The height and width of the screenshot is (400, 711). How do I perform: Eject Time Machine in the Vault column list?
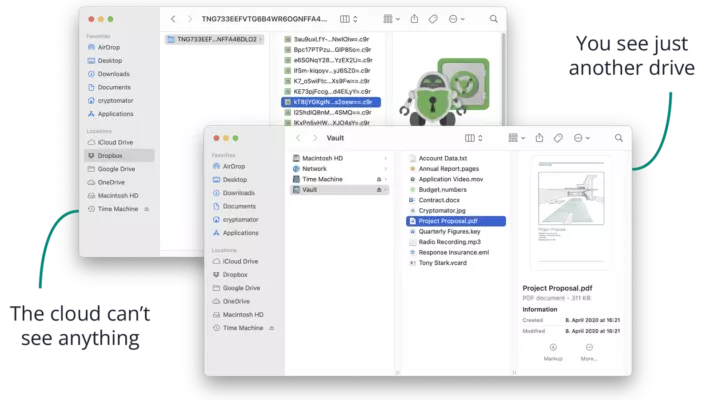[379, 179]
